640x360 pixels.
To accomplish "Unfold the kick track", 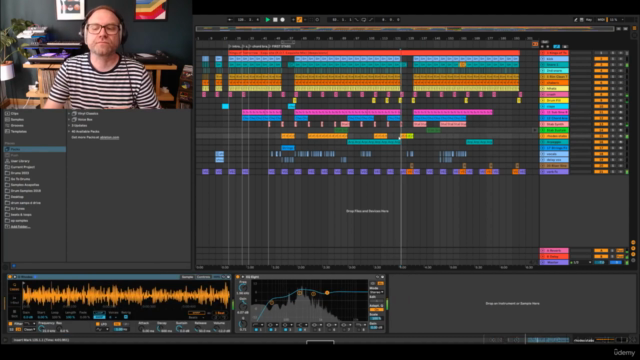I will (542, 59).
